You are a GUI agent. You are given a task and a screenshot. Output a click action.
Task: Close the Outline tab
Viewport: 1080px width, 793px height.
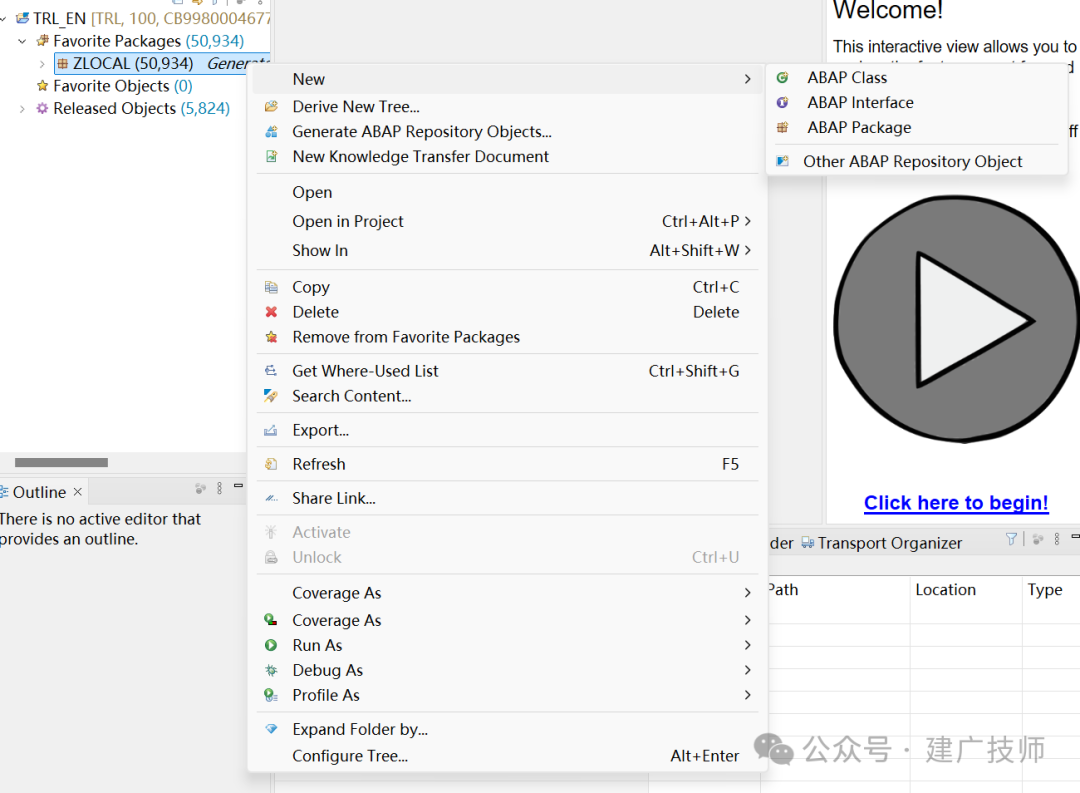pyautogui.click(x=78, y=491)
